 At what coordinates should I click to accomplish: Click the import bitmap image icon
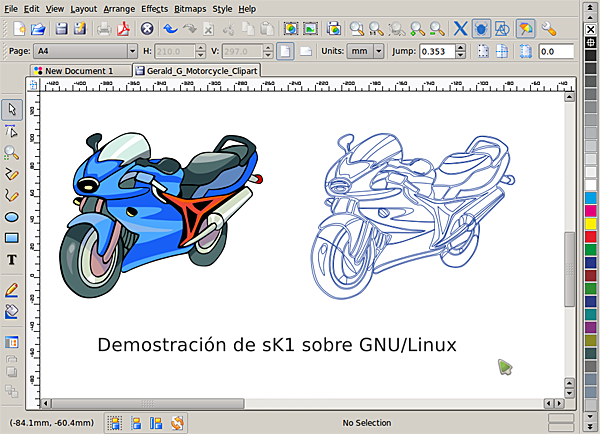point(310,29)
